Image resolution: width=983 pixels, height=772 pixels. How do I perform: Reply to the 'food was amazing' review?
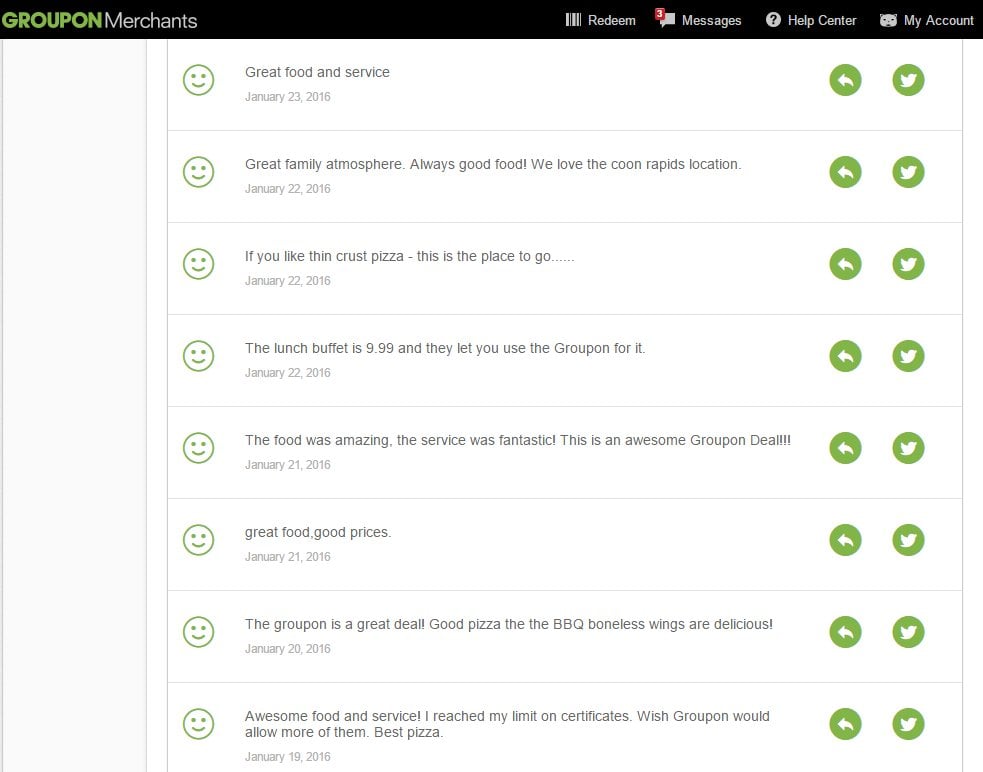click(x=845, y=448)
